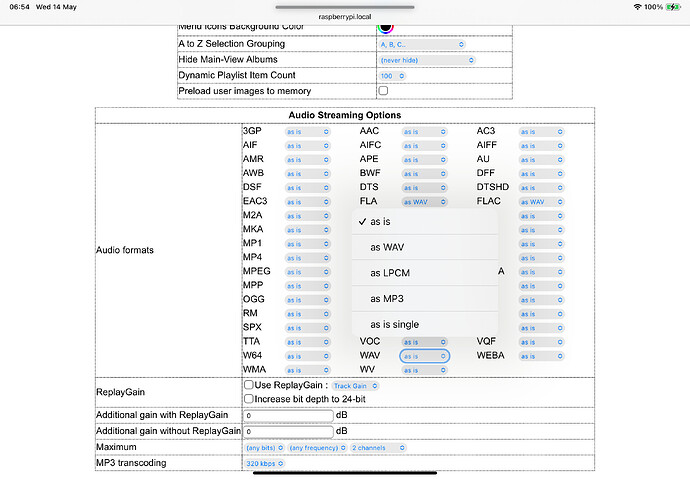The image size is (690, 479).
Task: Open the VOC format dropdown
Action: pyautogui.click(x=424, y=342)
